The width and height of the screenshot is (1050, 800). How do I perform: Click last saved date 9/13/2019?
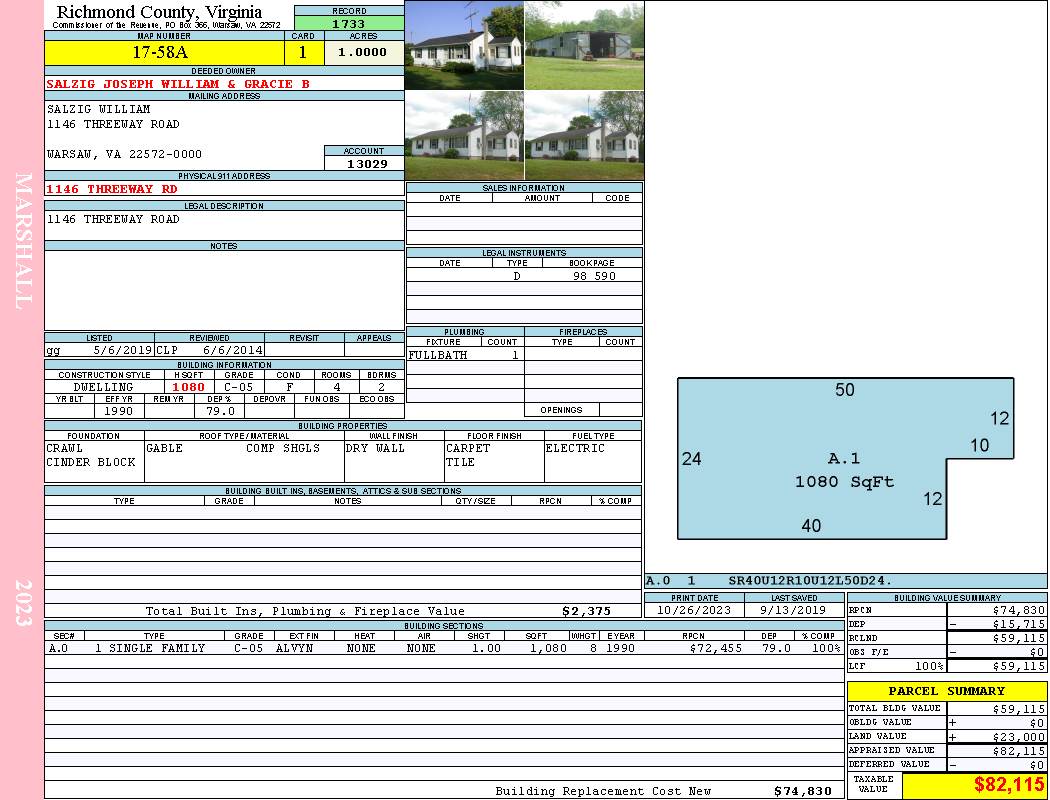(793, 610)
